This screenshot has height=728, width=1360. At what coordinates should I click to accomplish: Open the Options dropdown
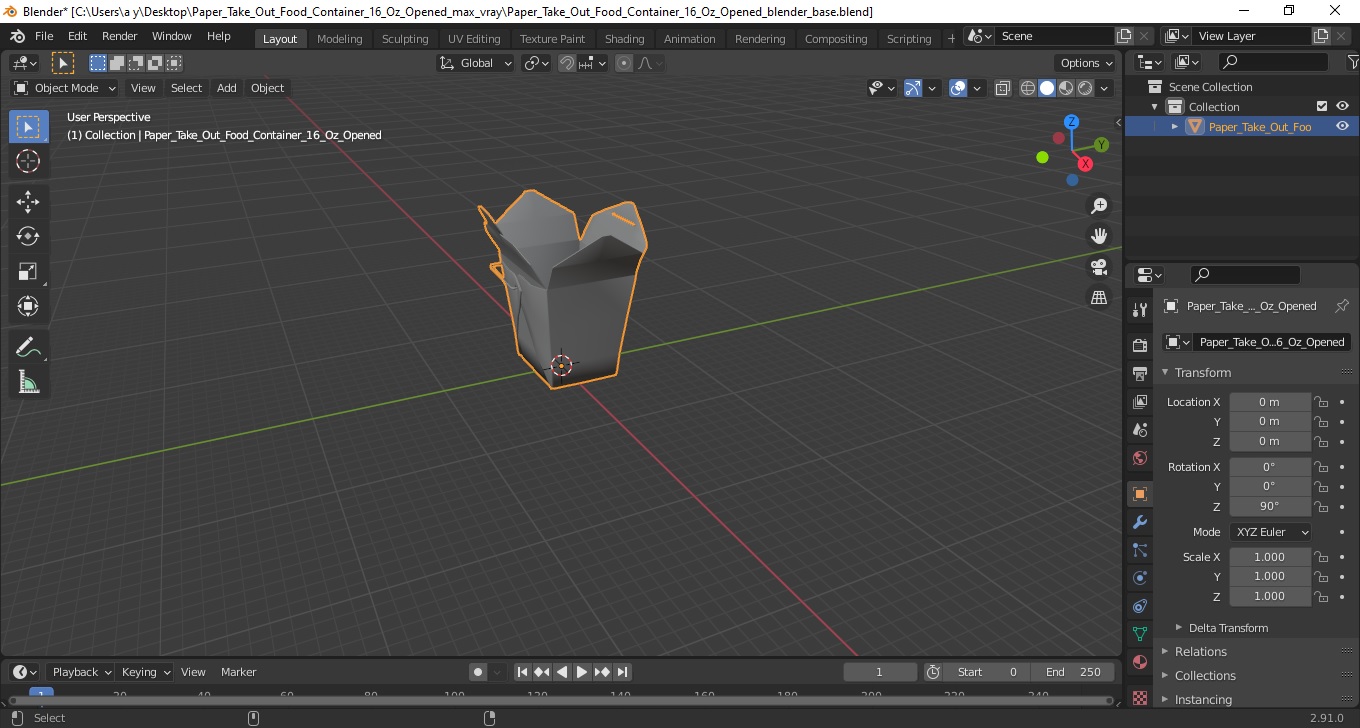pos(1087,63)
